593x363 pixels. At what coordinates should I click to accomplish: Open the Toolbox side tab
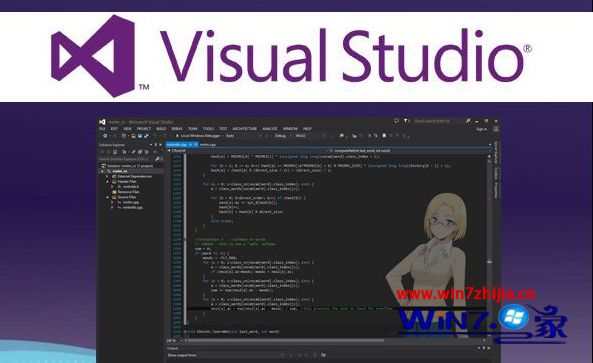[495, 173]
